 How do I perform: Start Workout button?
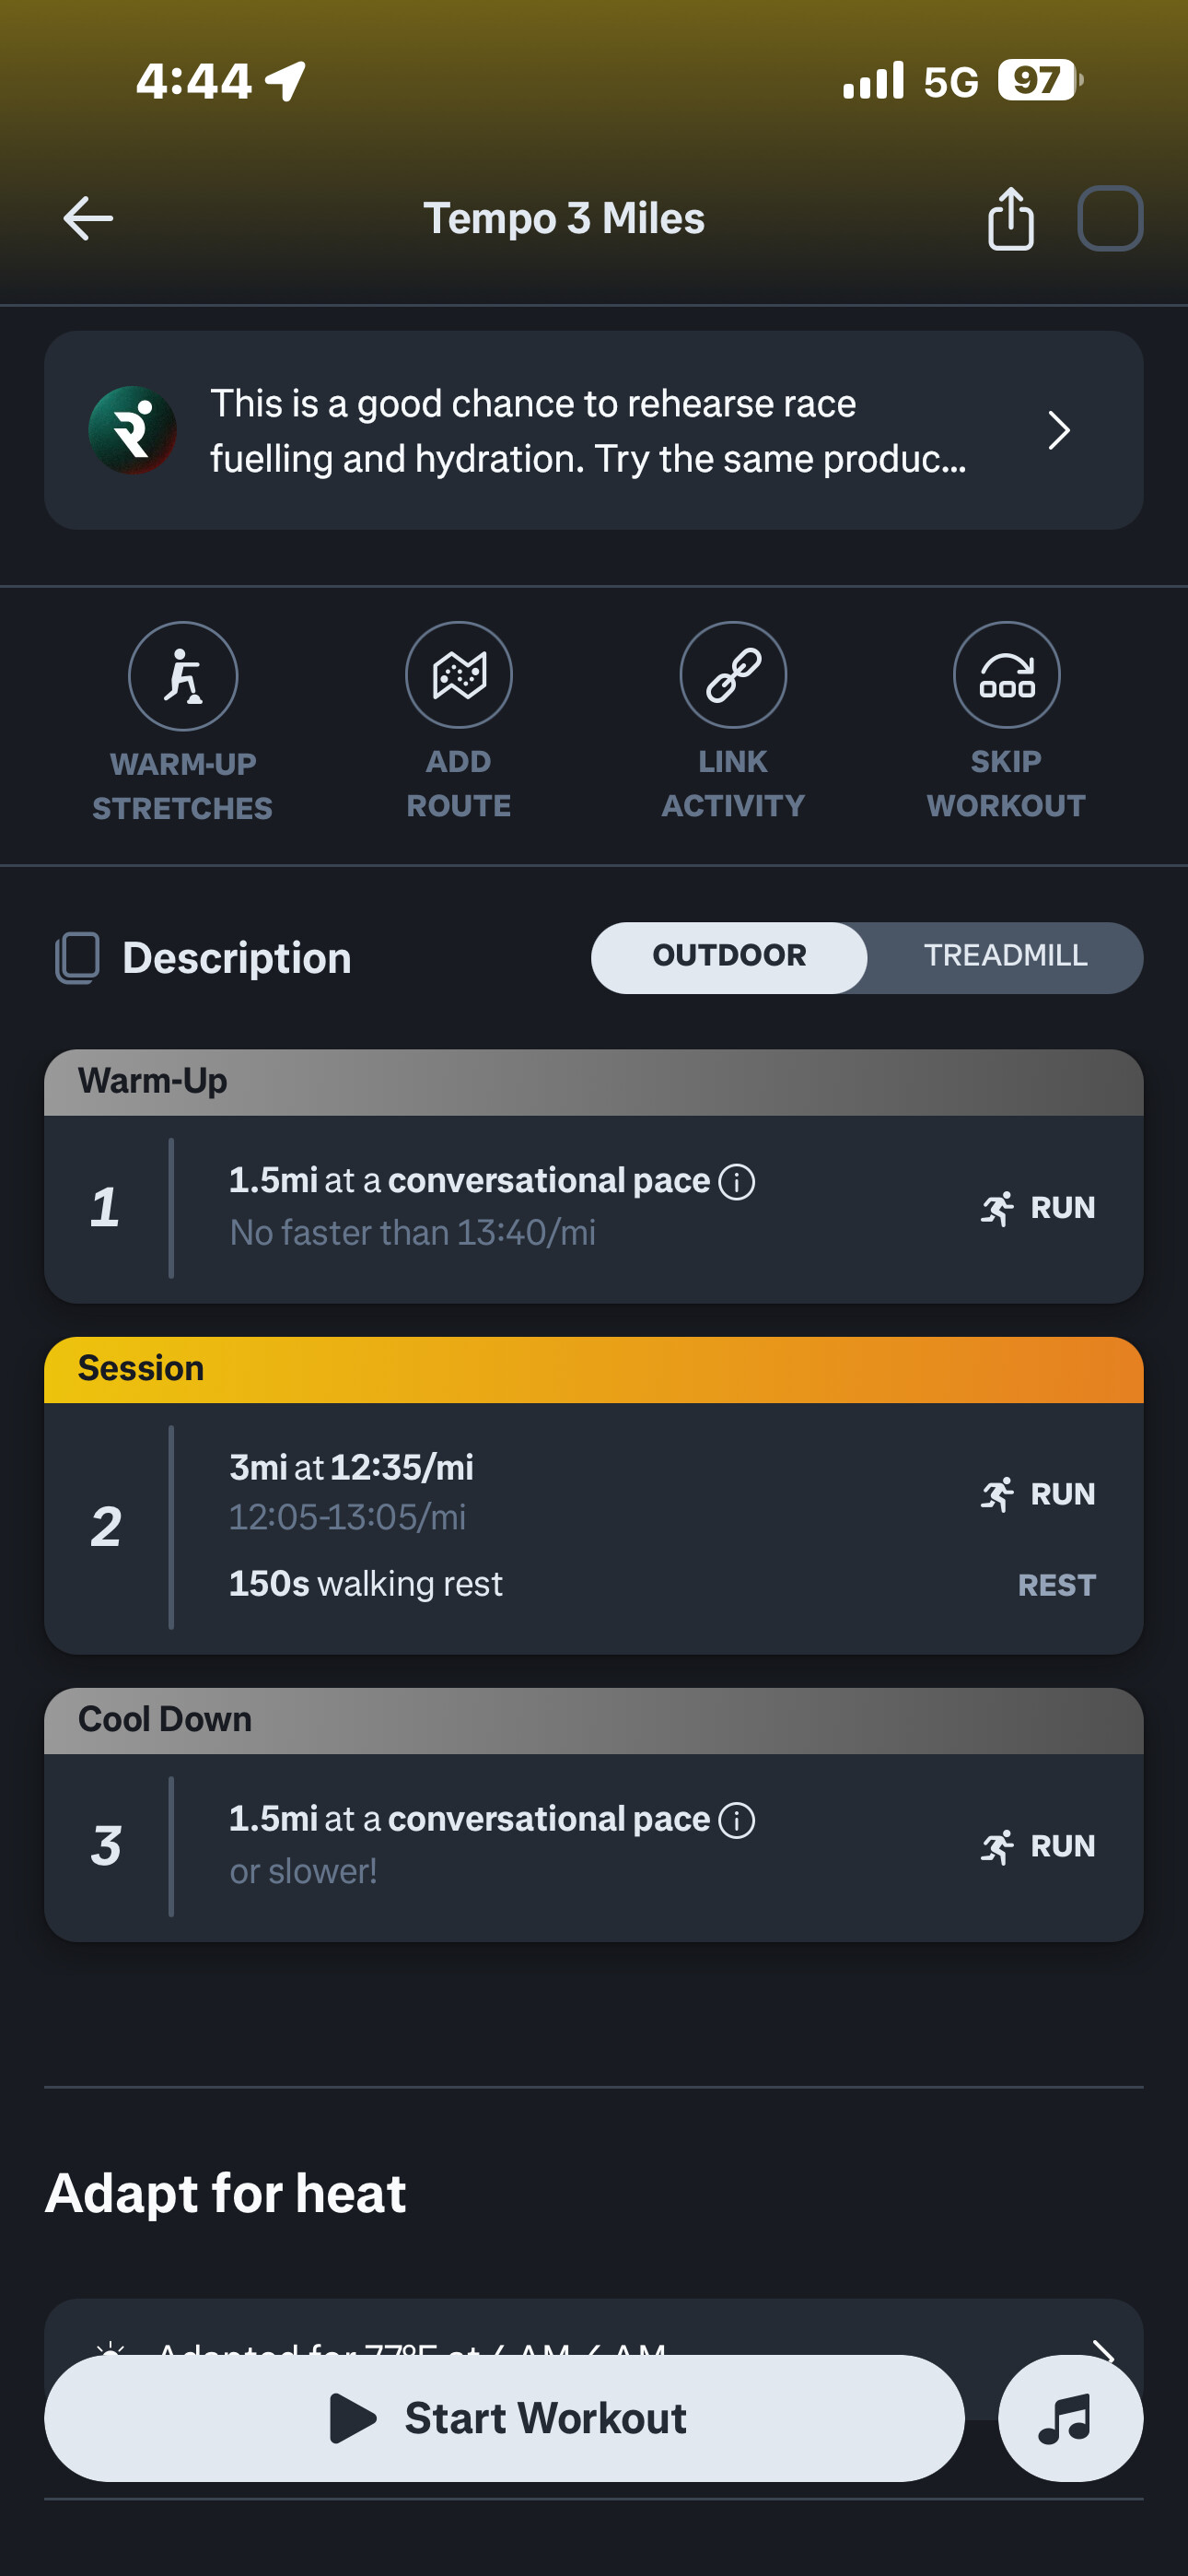click(x=504, y=2418)
